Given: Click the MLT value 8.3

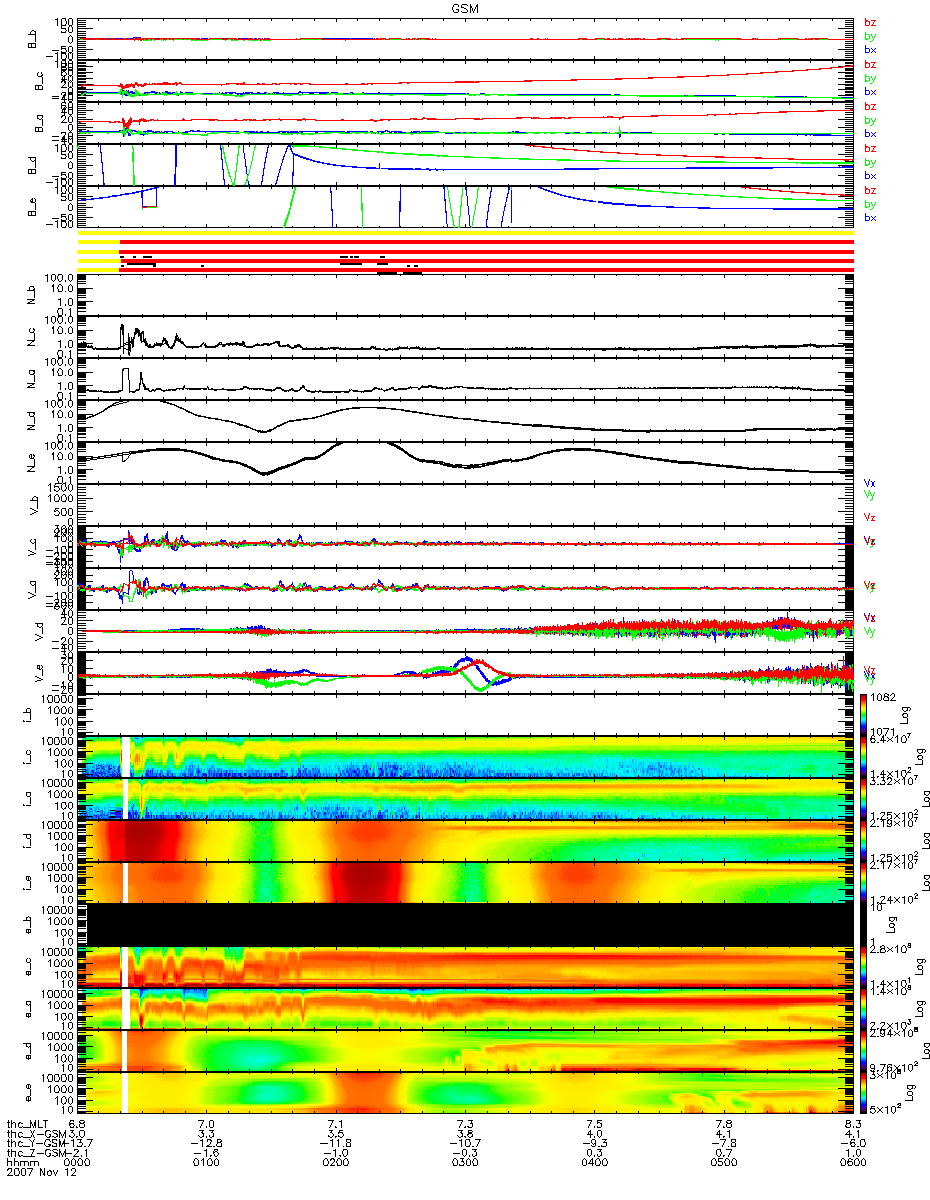Looking at the screenshot, I should click(853, 1124).
